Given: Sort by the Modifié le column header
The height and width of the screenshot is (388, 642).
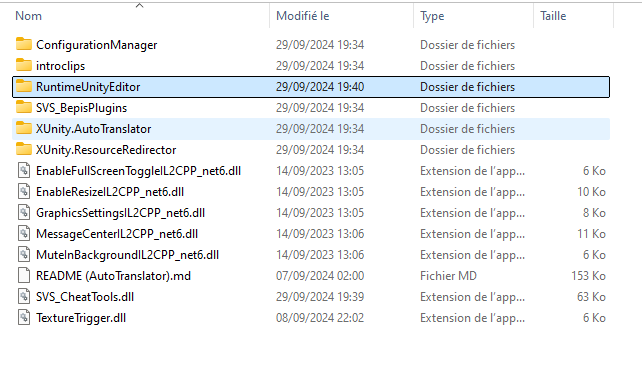Looking at the screenshot, I should (x=303, y=16).
